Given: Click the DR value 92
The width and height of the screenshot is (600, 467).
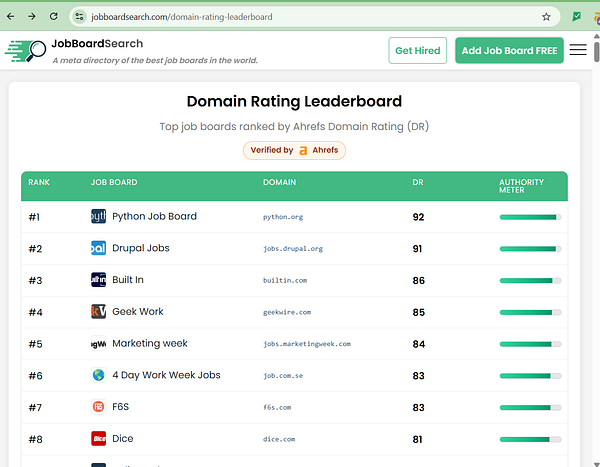Looking at the screenshot, I should 418,217.
